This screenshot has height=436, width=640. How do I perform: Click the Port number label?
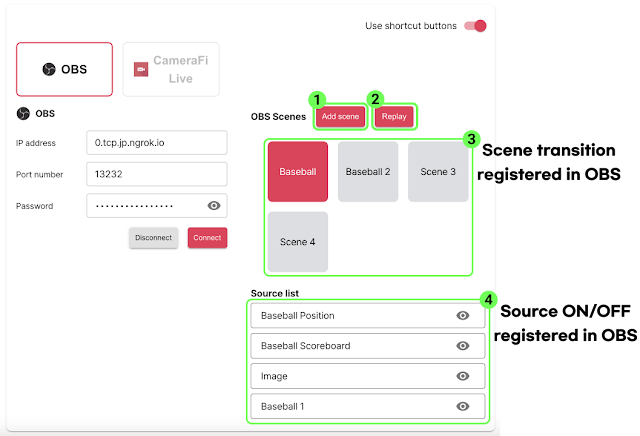coord(40,174)
